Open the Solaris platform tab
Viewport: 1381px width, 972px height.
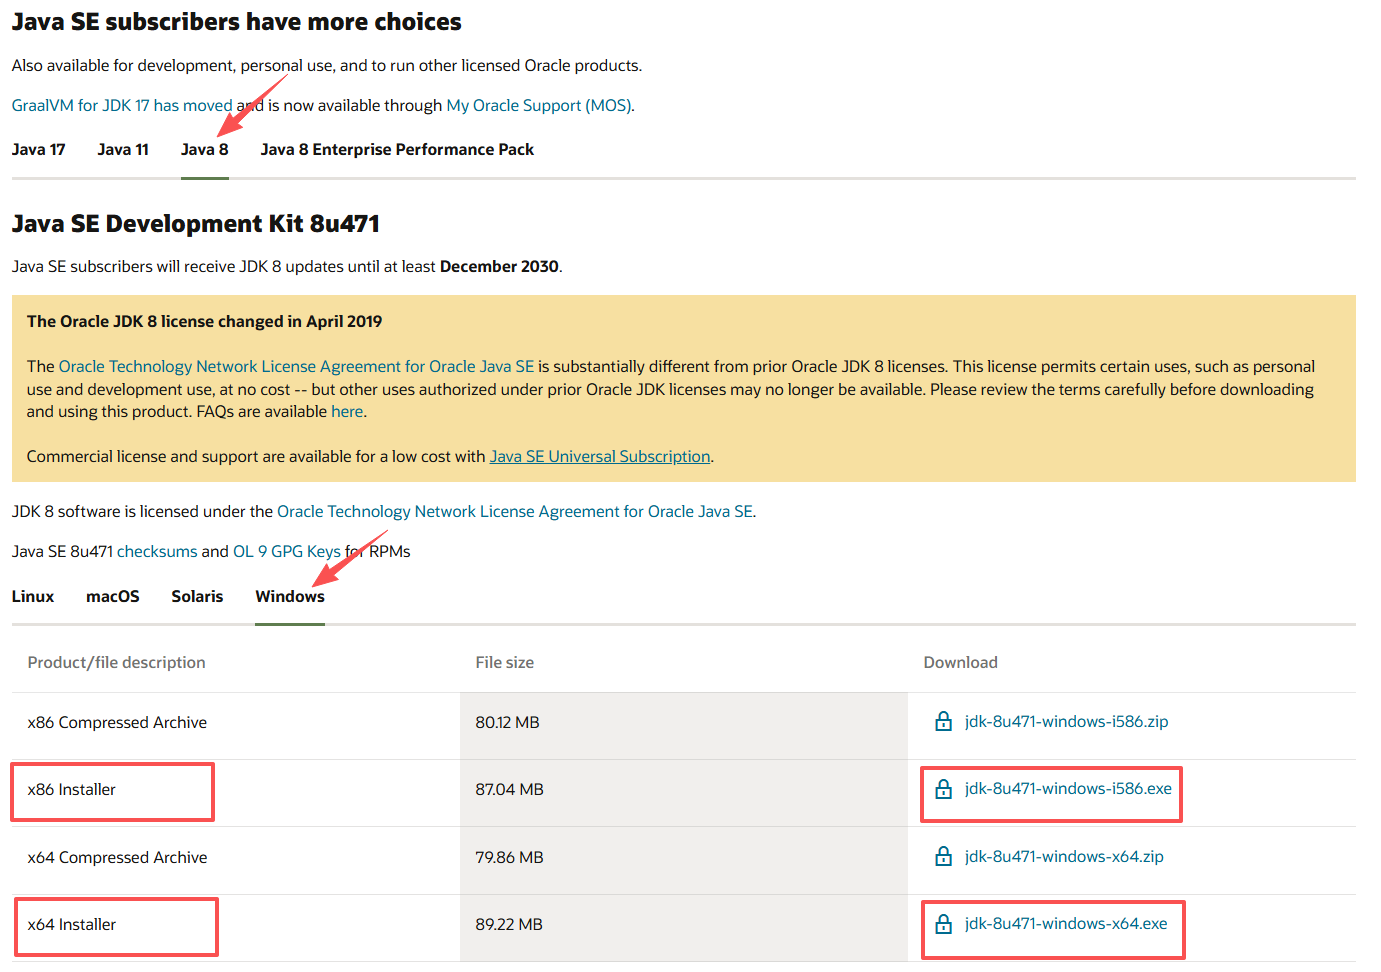pos(197,596)
